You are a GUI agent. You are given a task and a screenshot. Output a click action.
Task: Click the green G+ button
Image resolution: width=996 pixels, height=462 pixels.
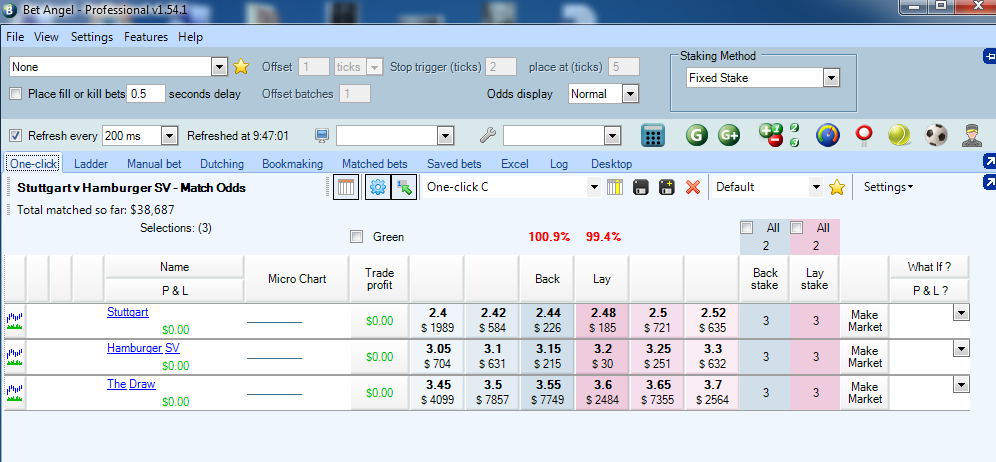[x=729, y=135]
